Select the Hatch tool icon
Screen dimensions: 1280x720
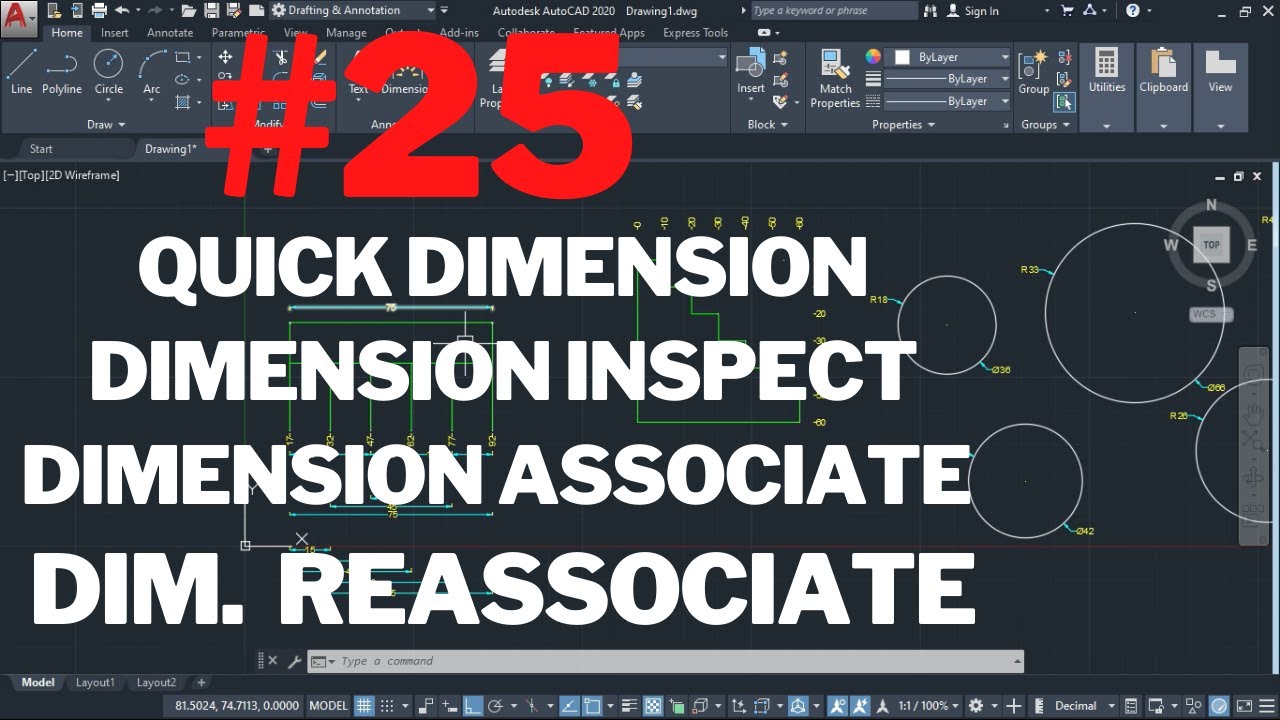[x=183, y=102]
